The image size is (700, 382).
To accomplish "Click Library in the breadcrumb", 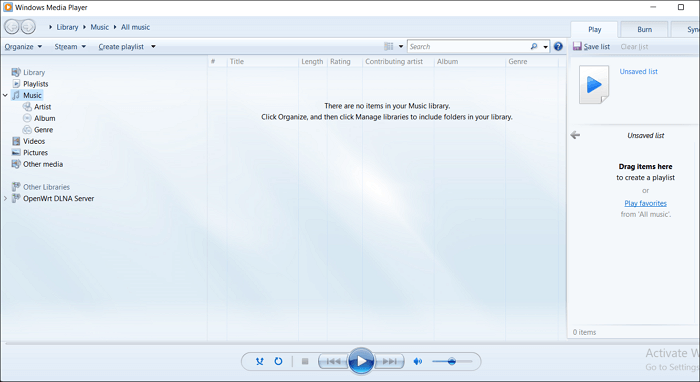I will coord(67,27).
